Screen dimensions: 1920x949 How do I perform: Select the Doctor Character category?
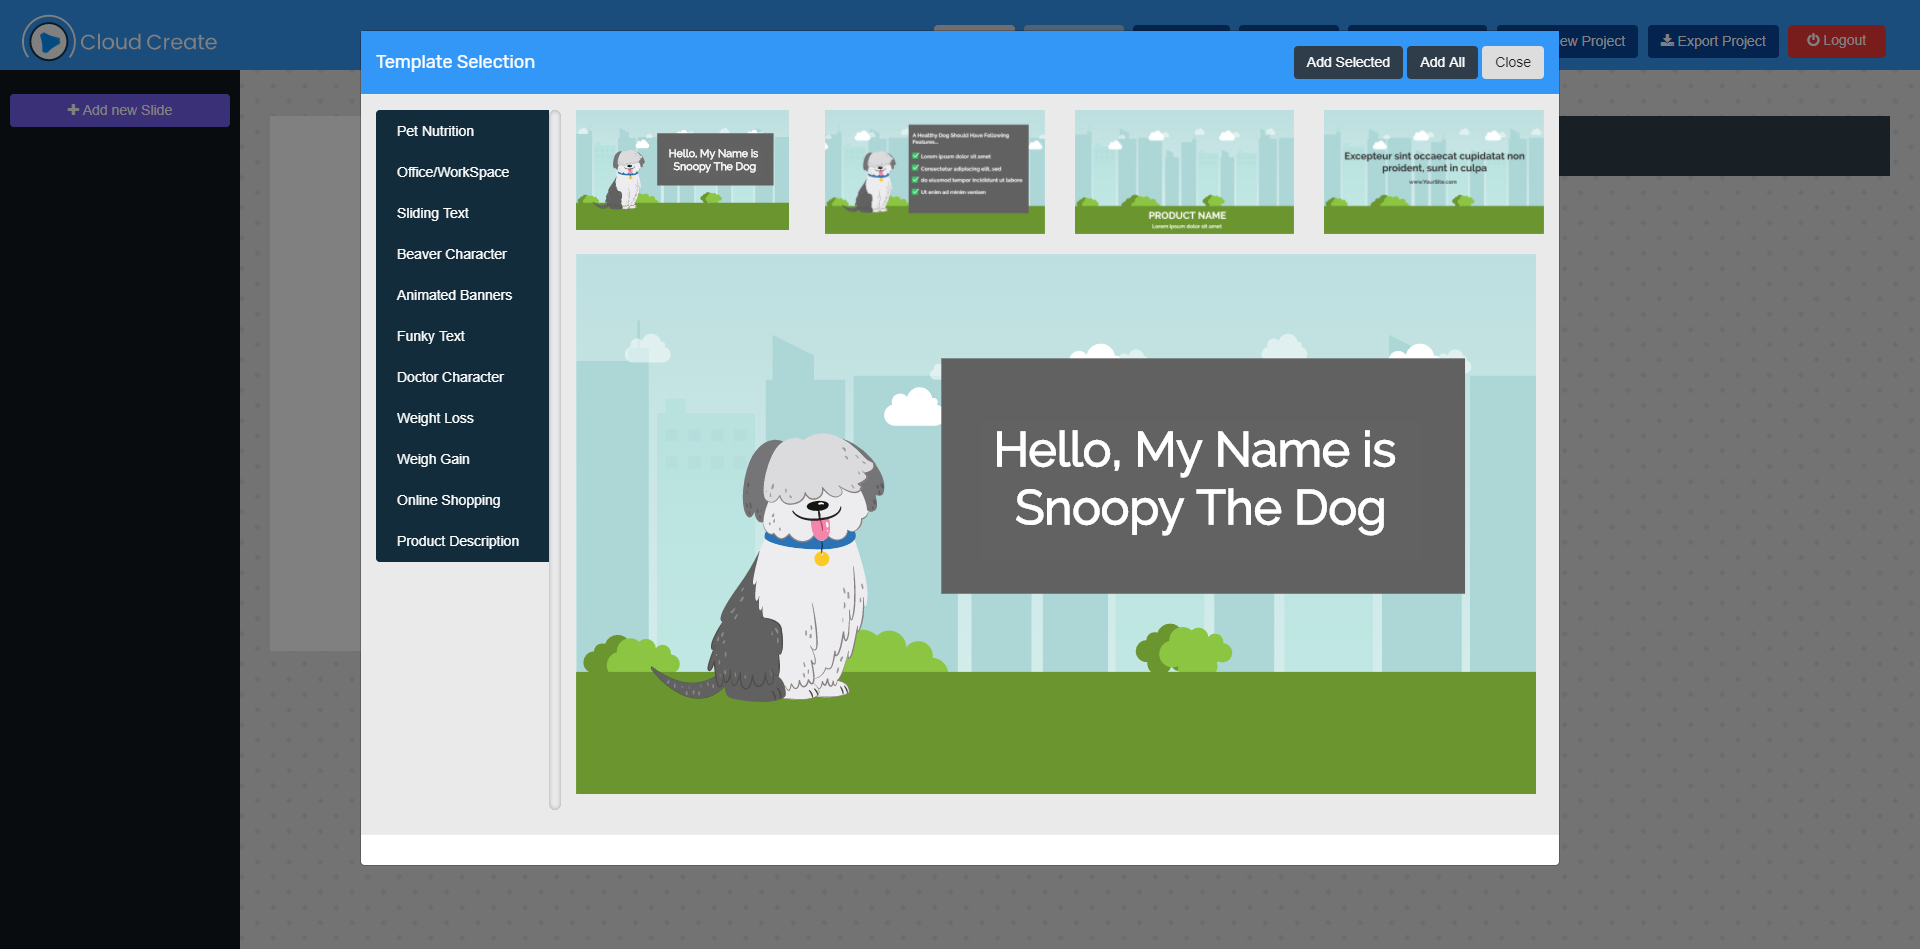coord(450,377)
